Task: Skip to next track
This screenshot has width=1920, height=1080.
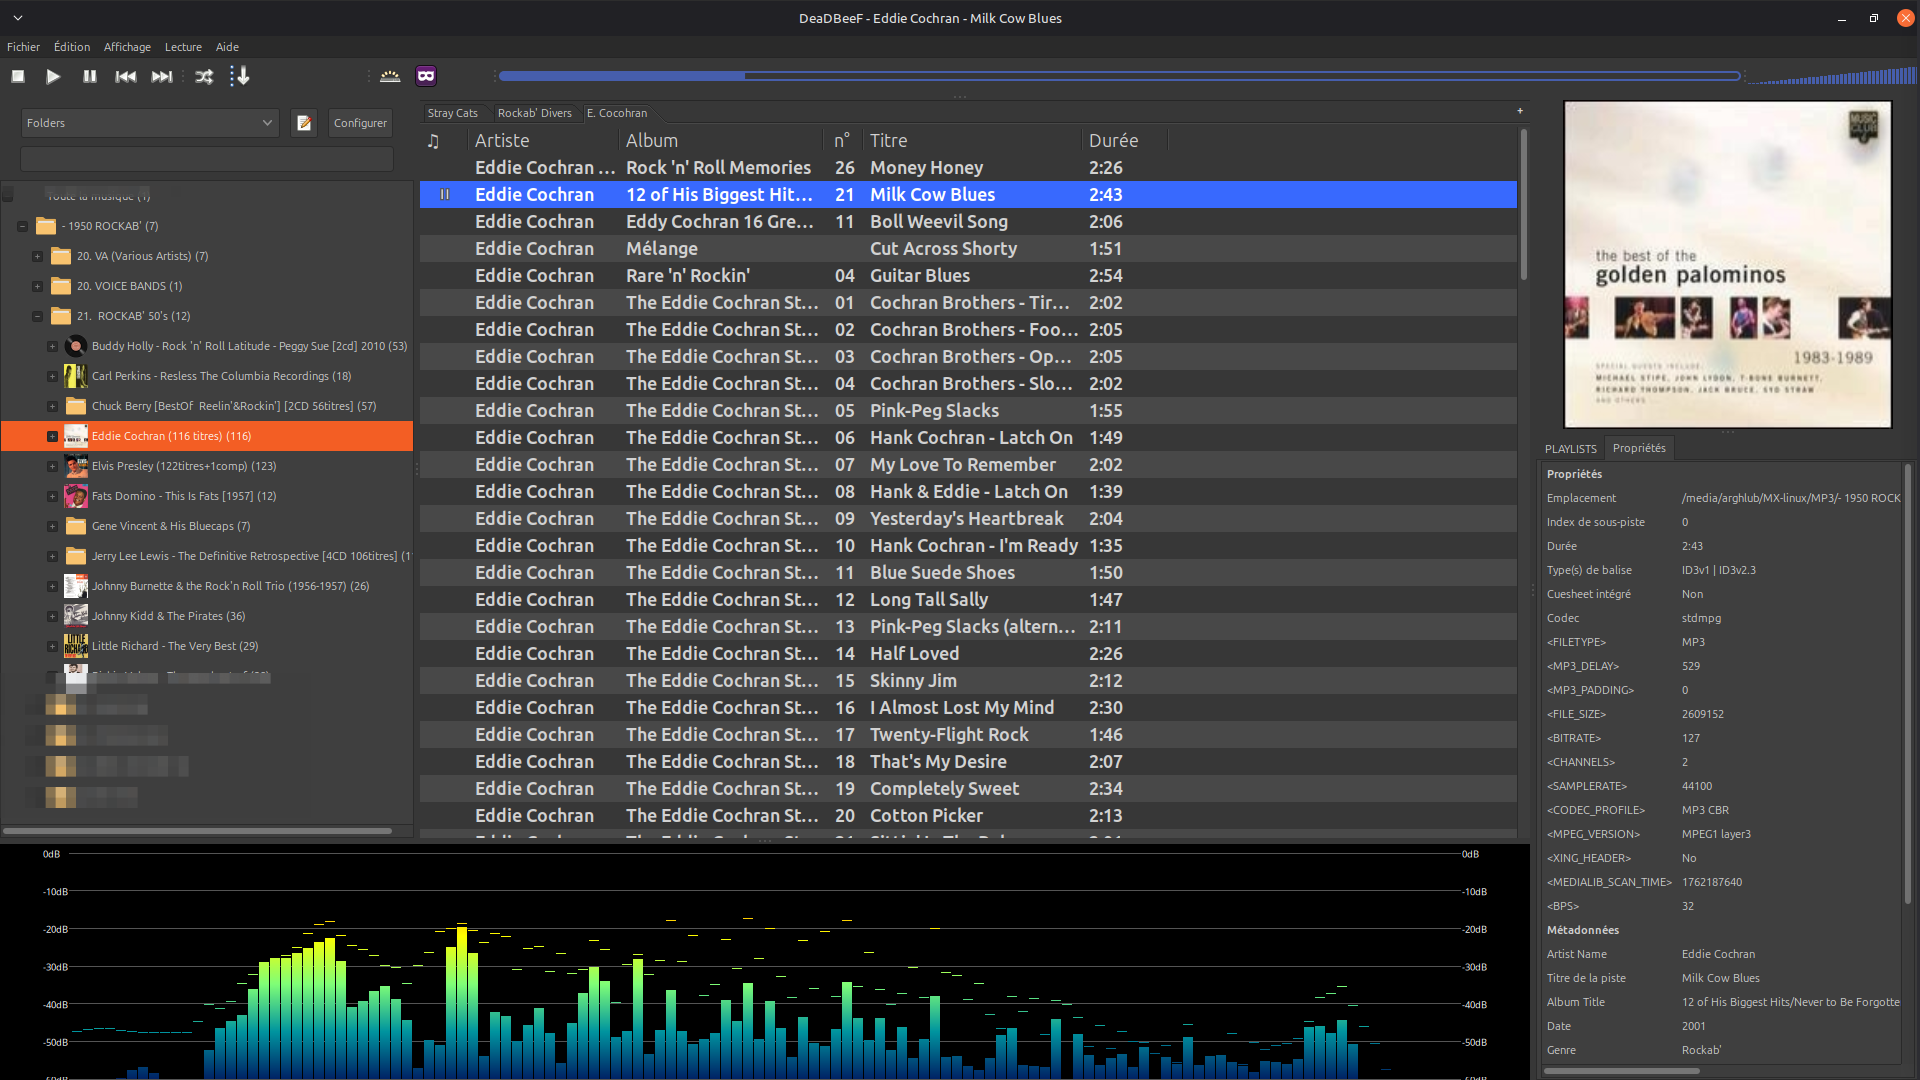Action: 162,76
